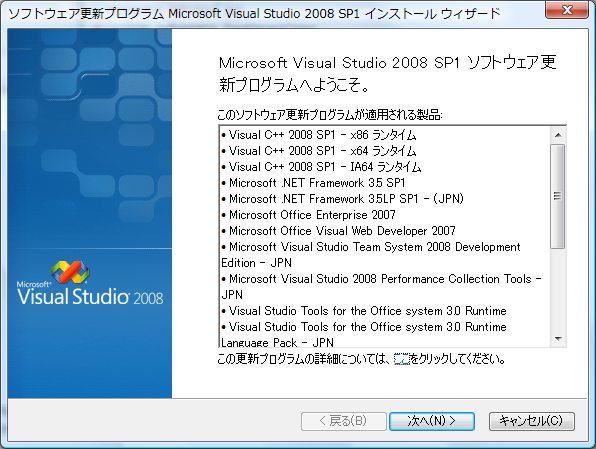Image resolution: width=596 pixels, height=449 pixels.
Task: Close the install wizard window
Action: (567, 10)
